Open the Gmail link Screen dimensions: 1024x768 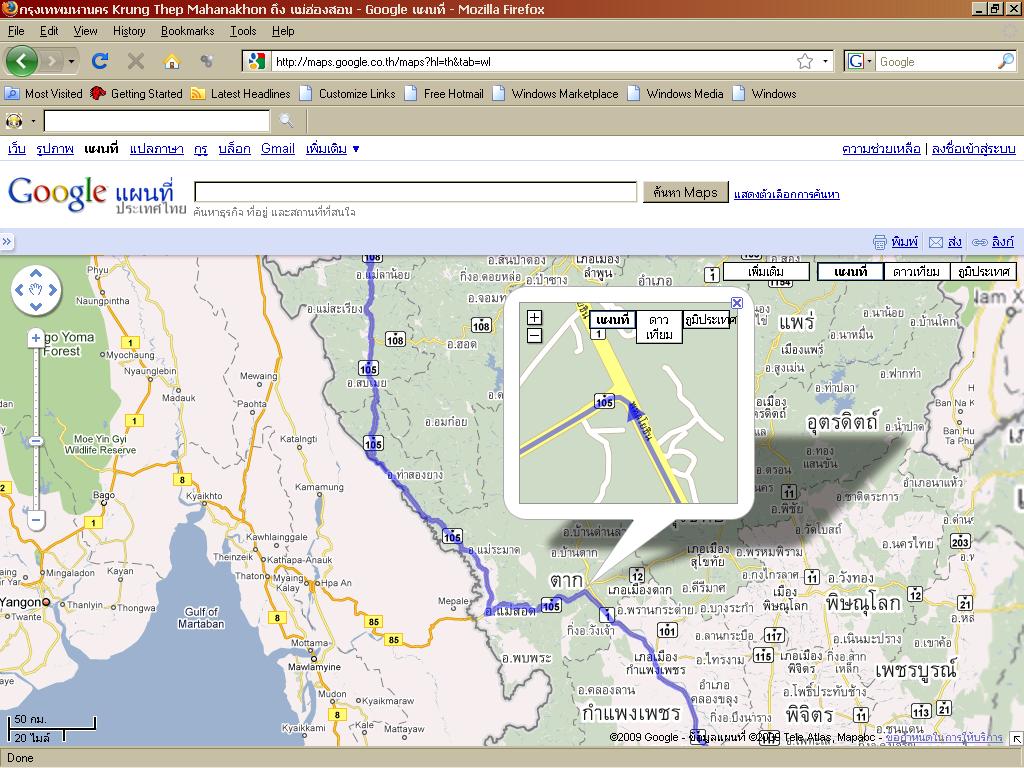point(278,148)
